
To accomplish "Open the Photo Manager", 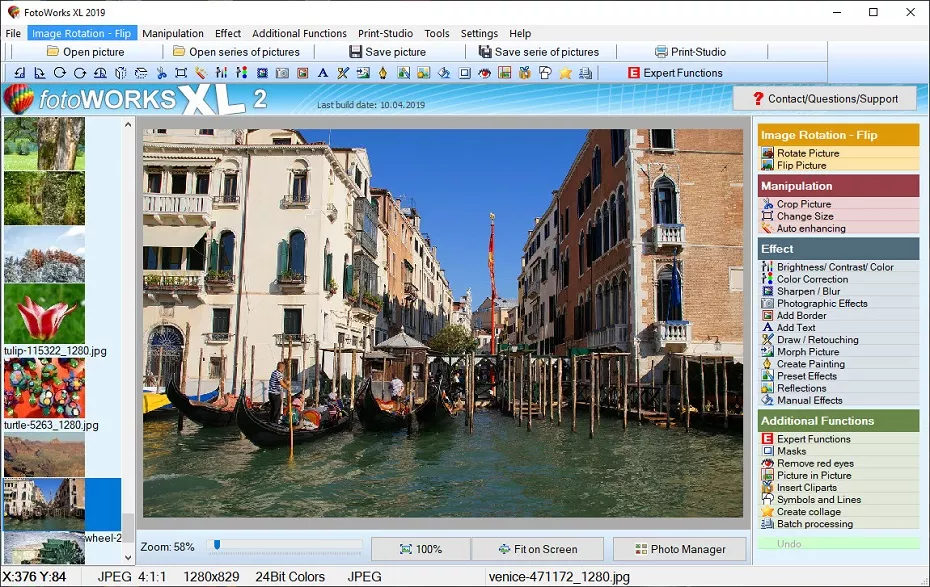I will point(680,548).
